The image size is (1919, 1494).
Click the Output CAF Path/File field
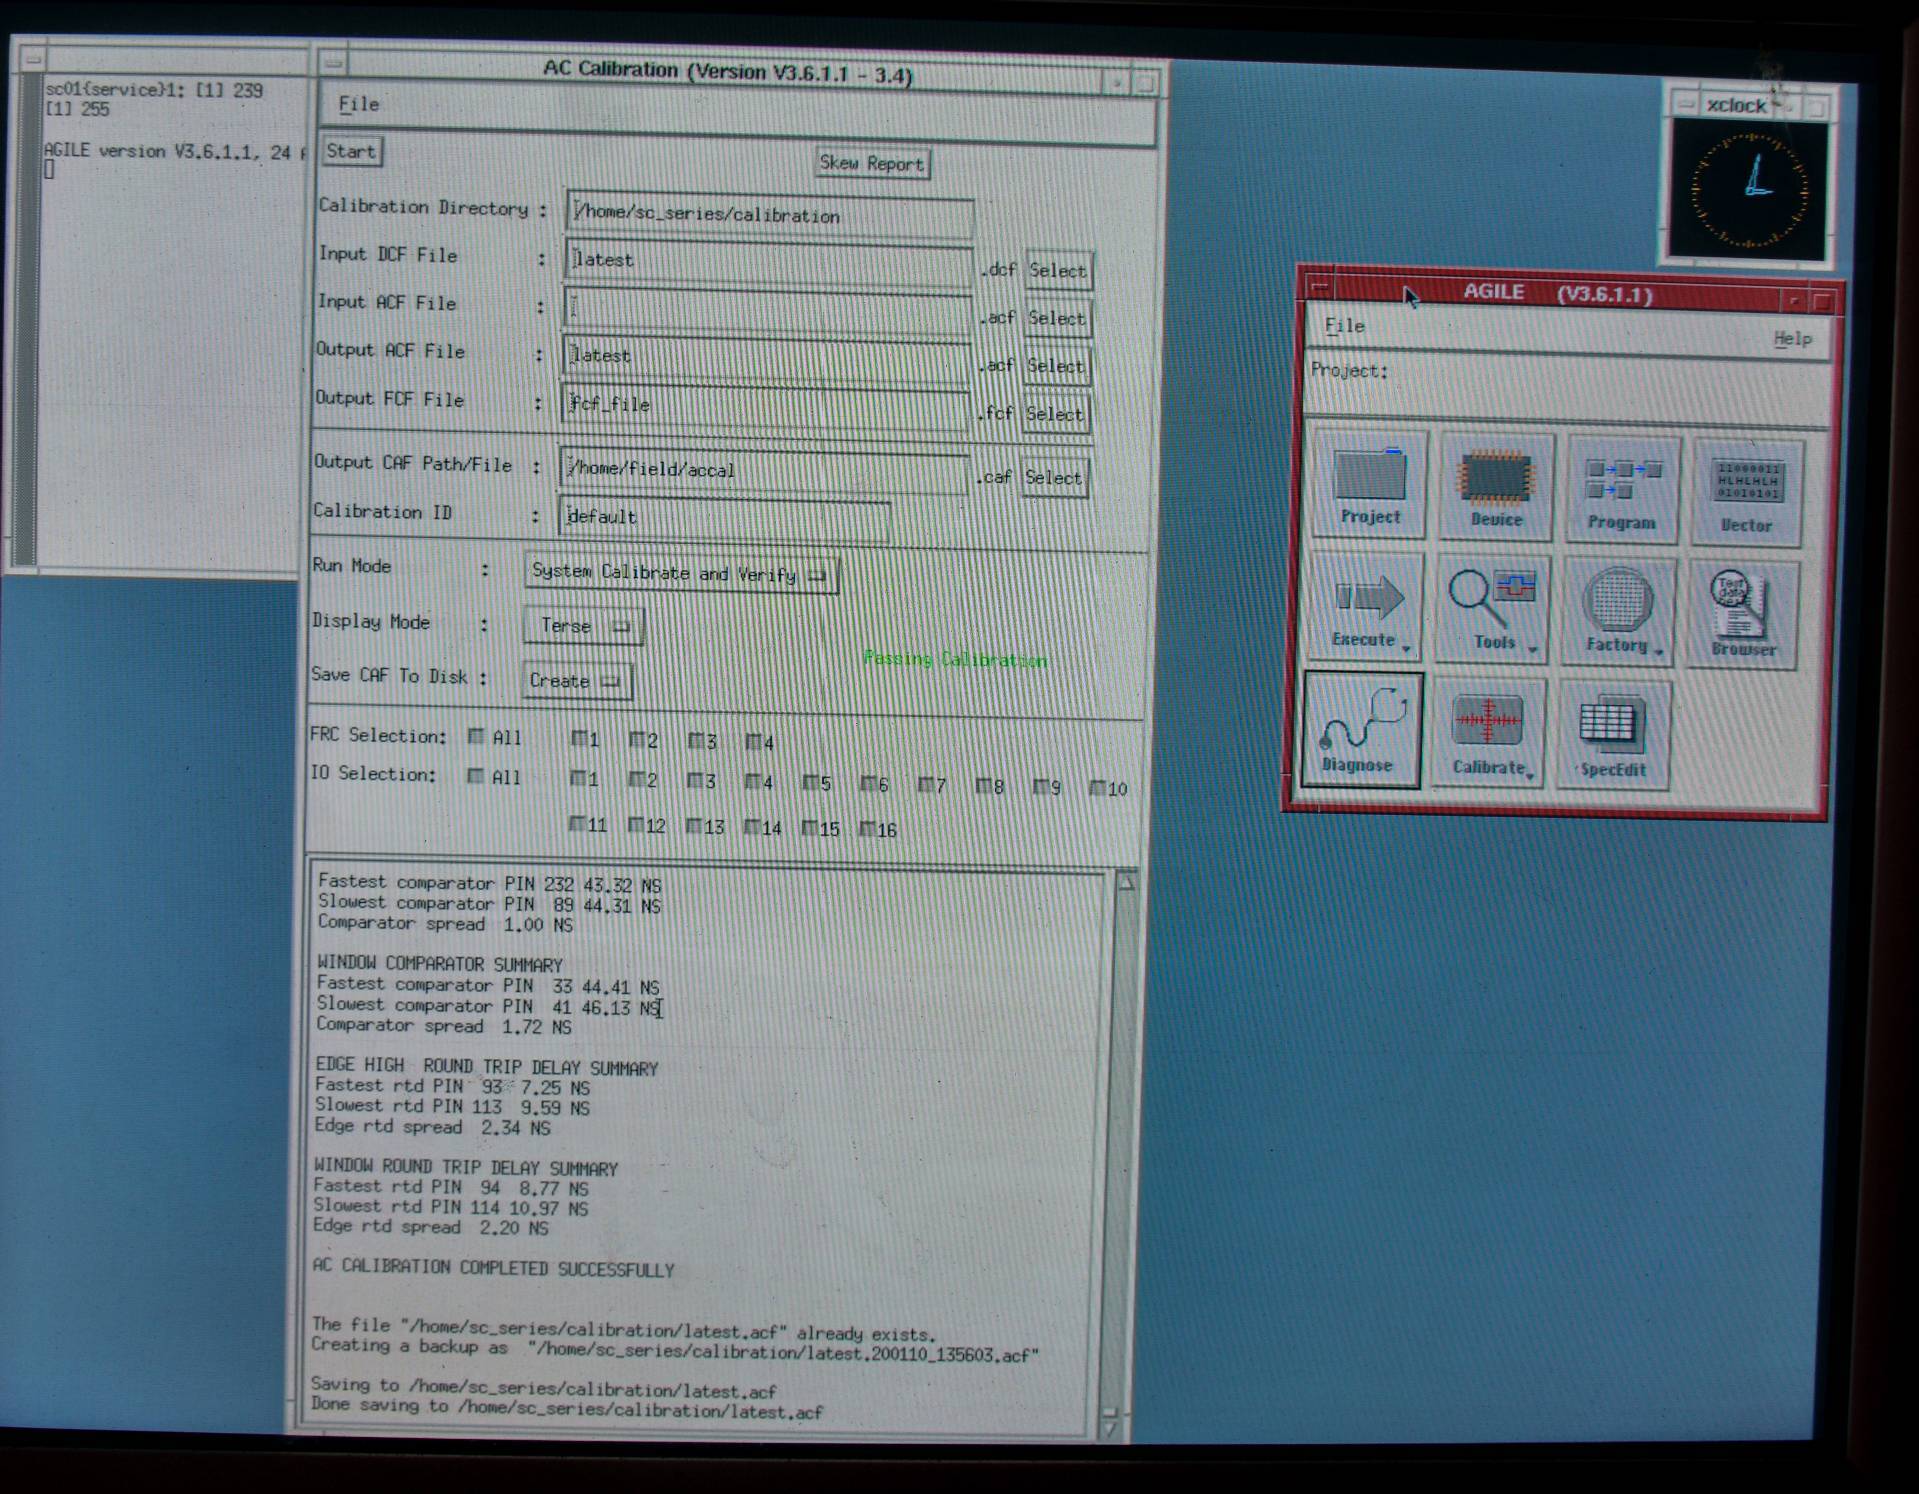pos(763,469)
